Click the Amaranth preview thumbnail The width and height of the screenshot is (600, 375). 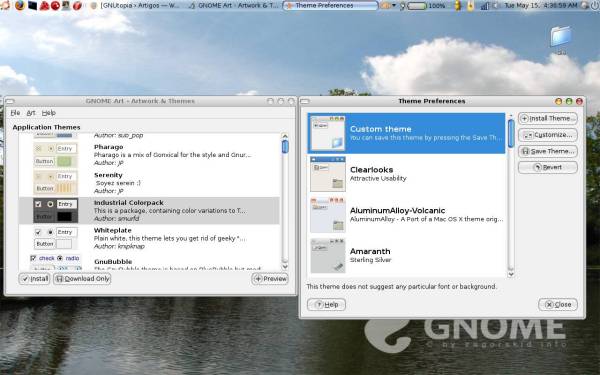pos(328,255)
